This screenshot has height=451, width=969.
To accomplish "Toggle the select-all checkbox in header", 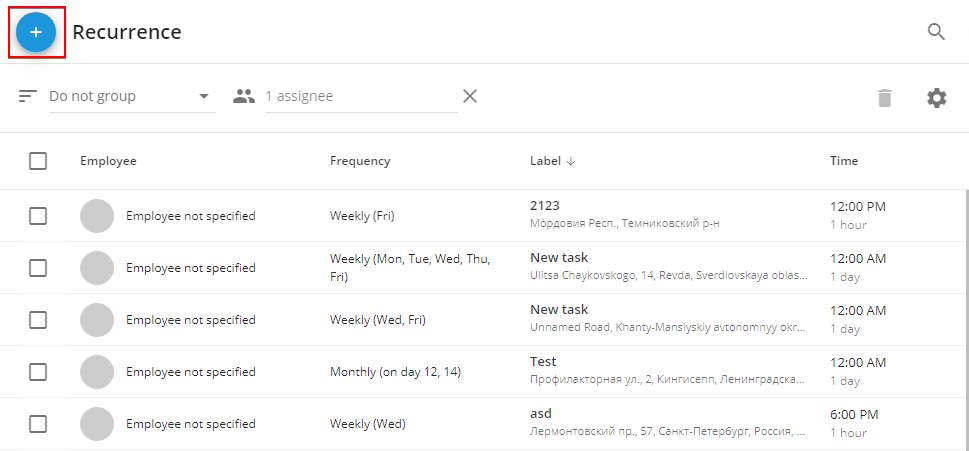I will [38, 161].
